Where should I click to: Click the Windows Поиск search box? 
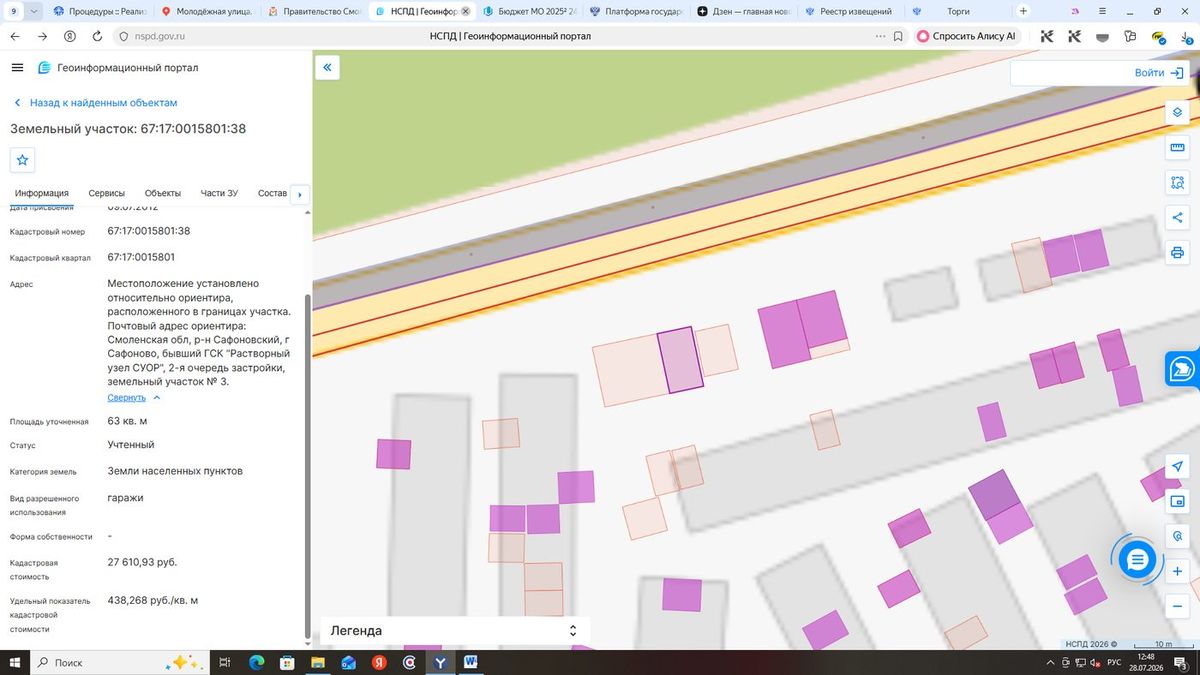click(x=118, y=662)
